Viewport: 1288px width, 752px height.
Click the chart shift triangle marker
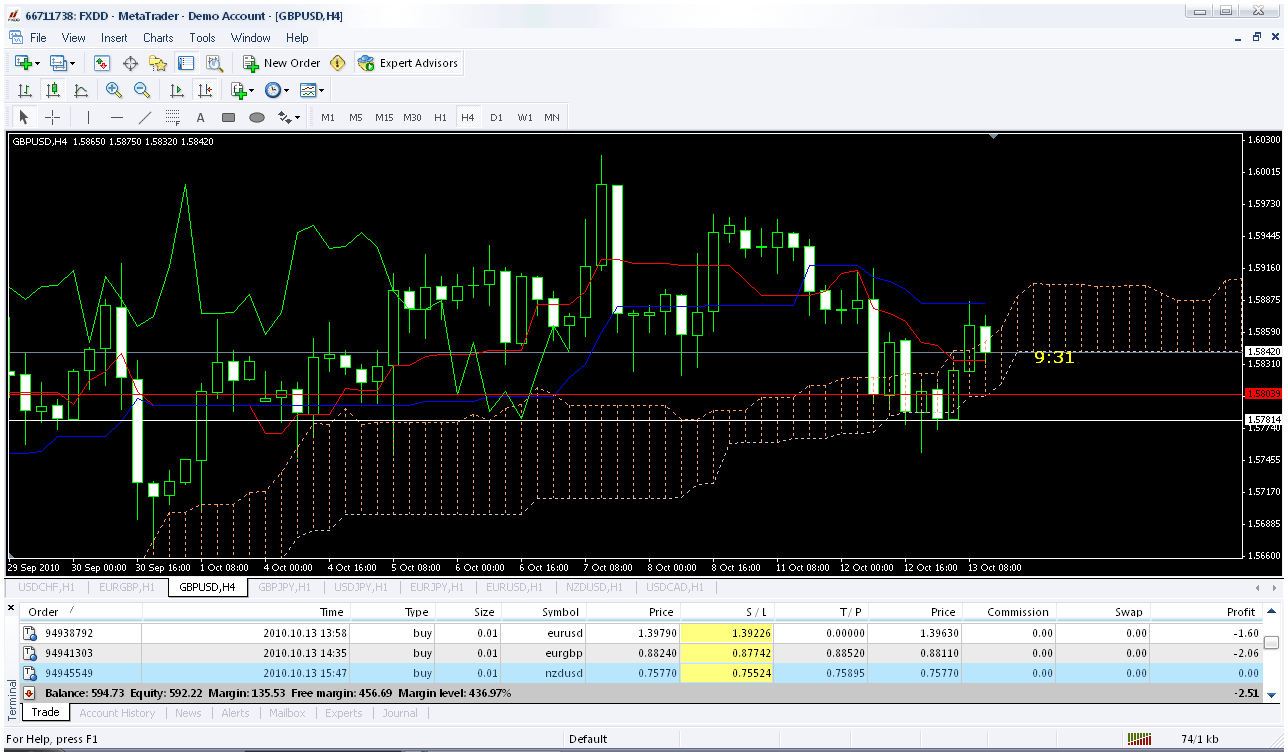click(994, 135)
